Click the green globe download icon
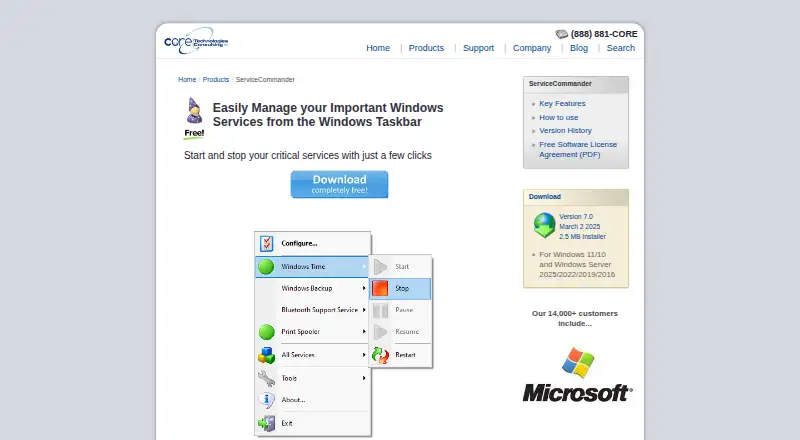The height and width of the screenshot is (440, 800). (x=544, y=225)
